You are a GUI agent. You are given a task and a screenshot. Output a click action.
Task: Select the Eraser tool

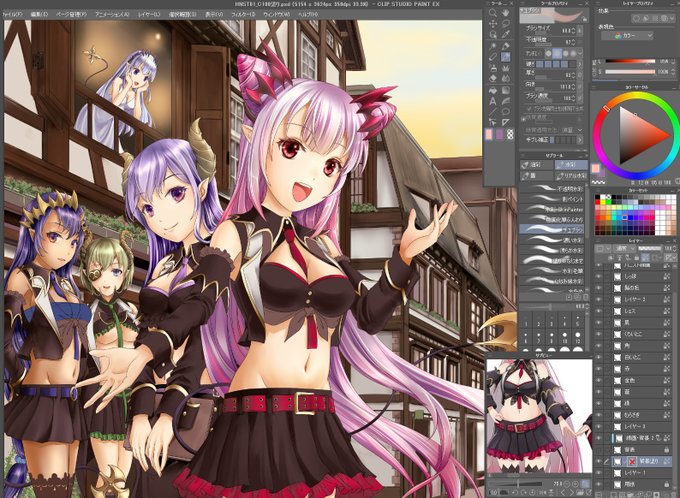coord(493,79)
